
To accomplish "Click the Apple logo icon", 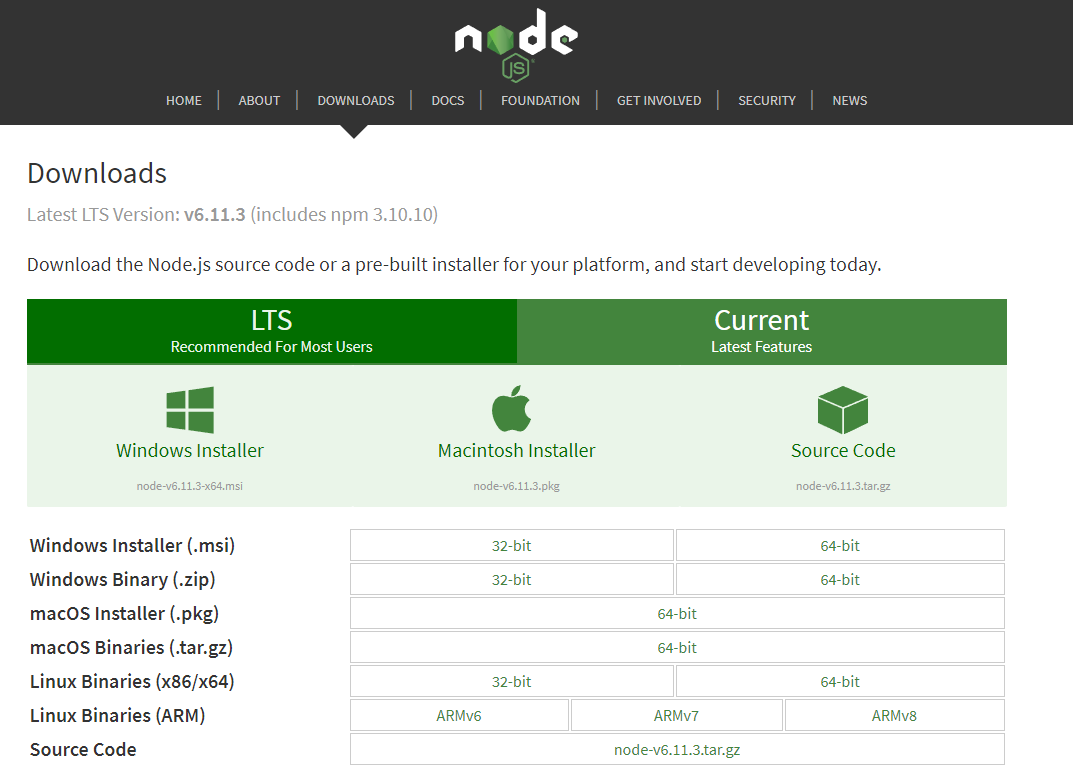I will (512, 408).
